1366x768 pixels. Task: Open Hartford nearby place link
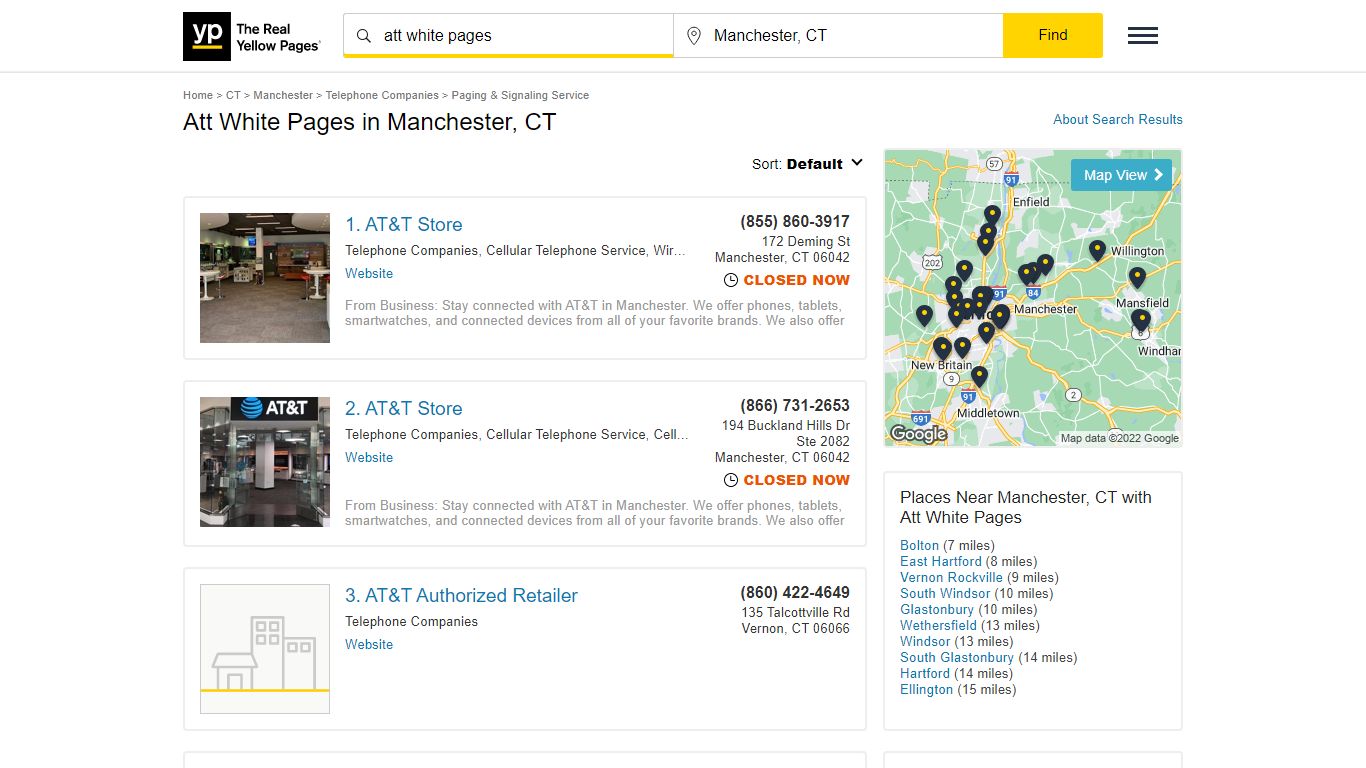tap(925, 674)
